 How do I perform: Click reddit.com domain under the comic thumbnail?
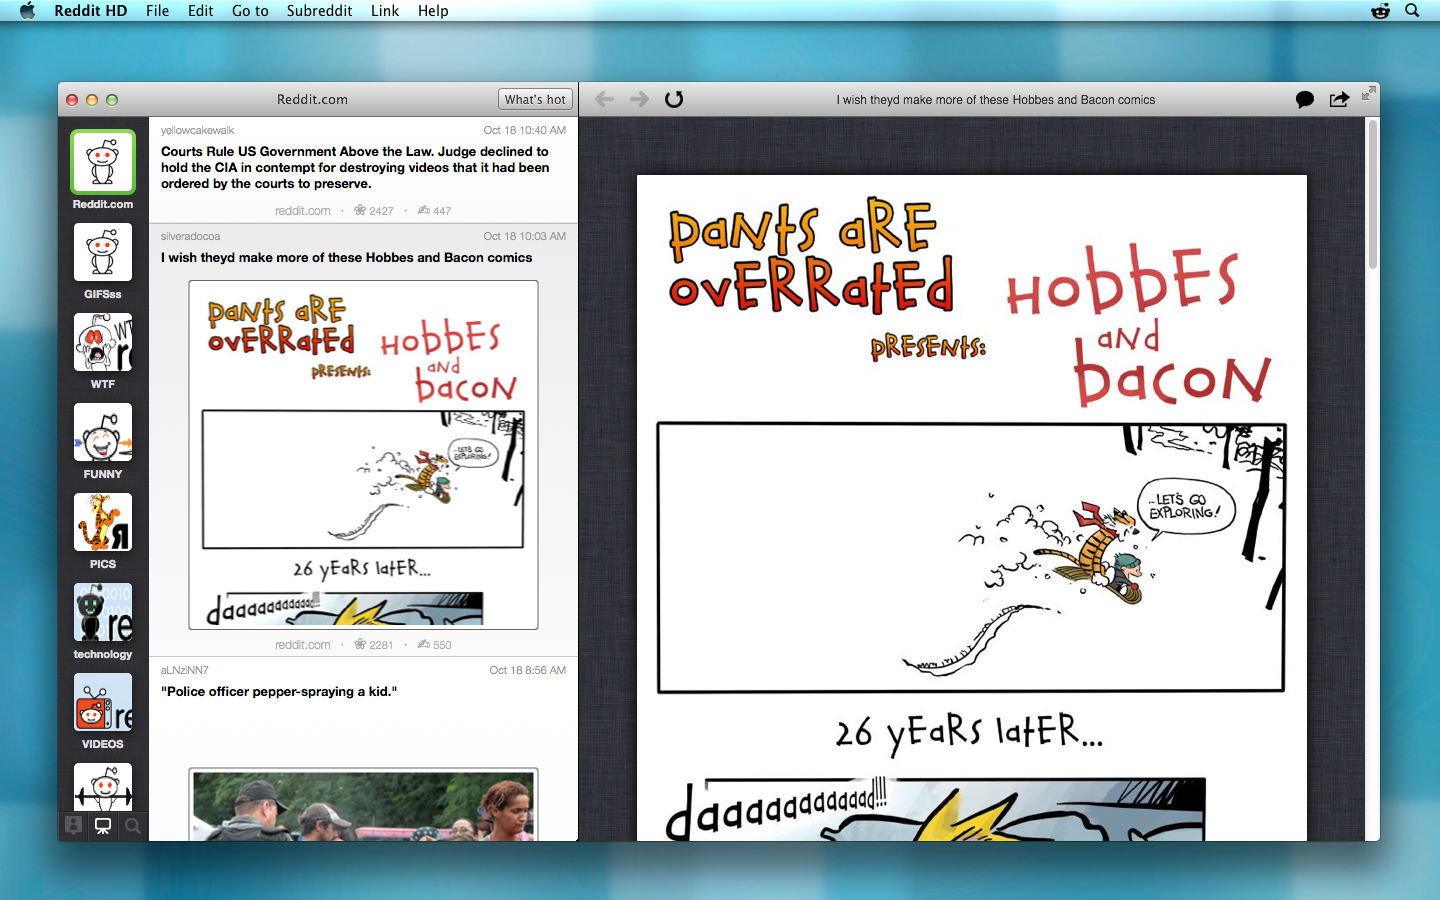[303, 645]
